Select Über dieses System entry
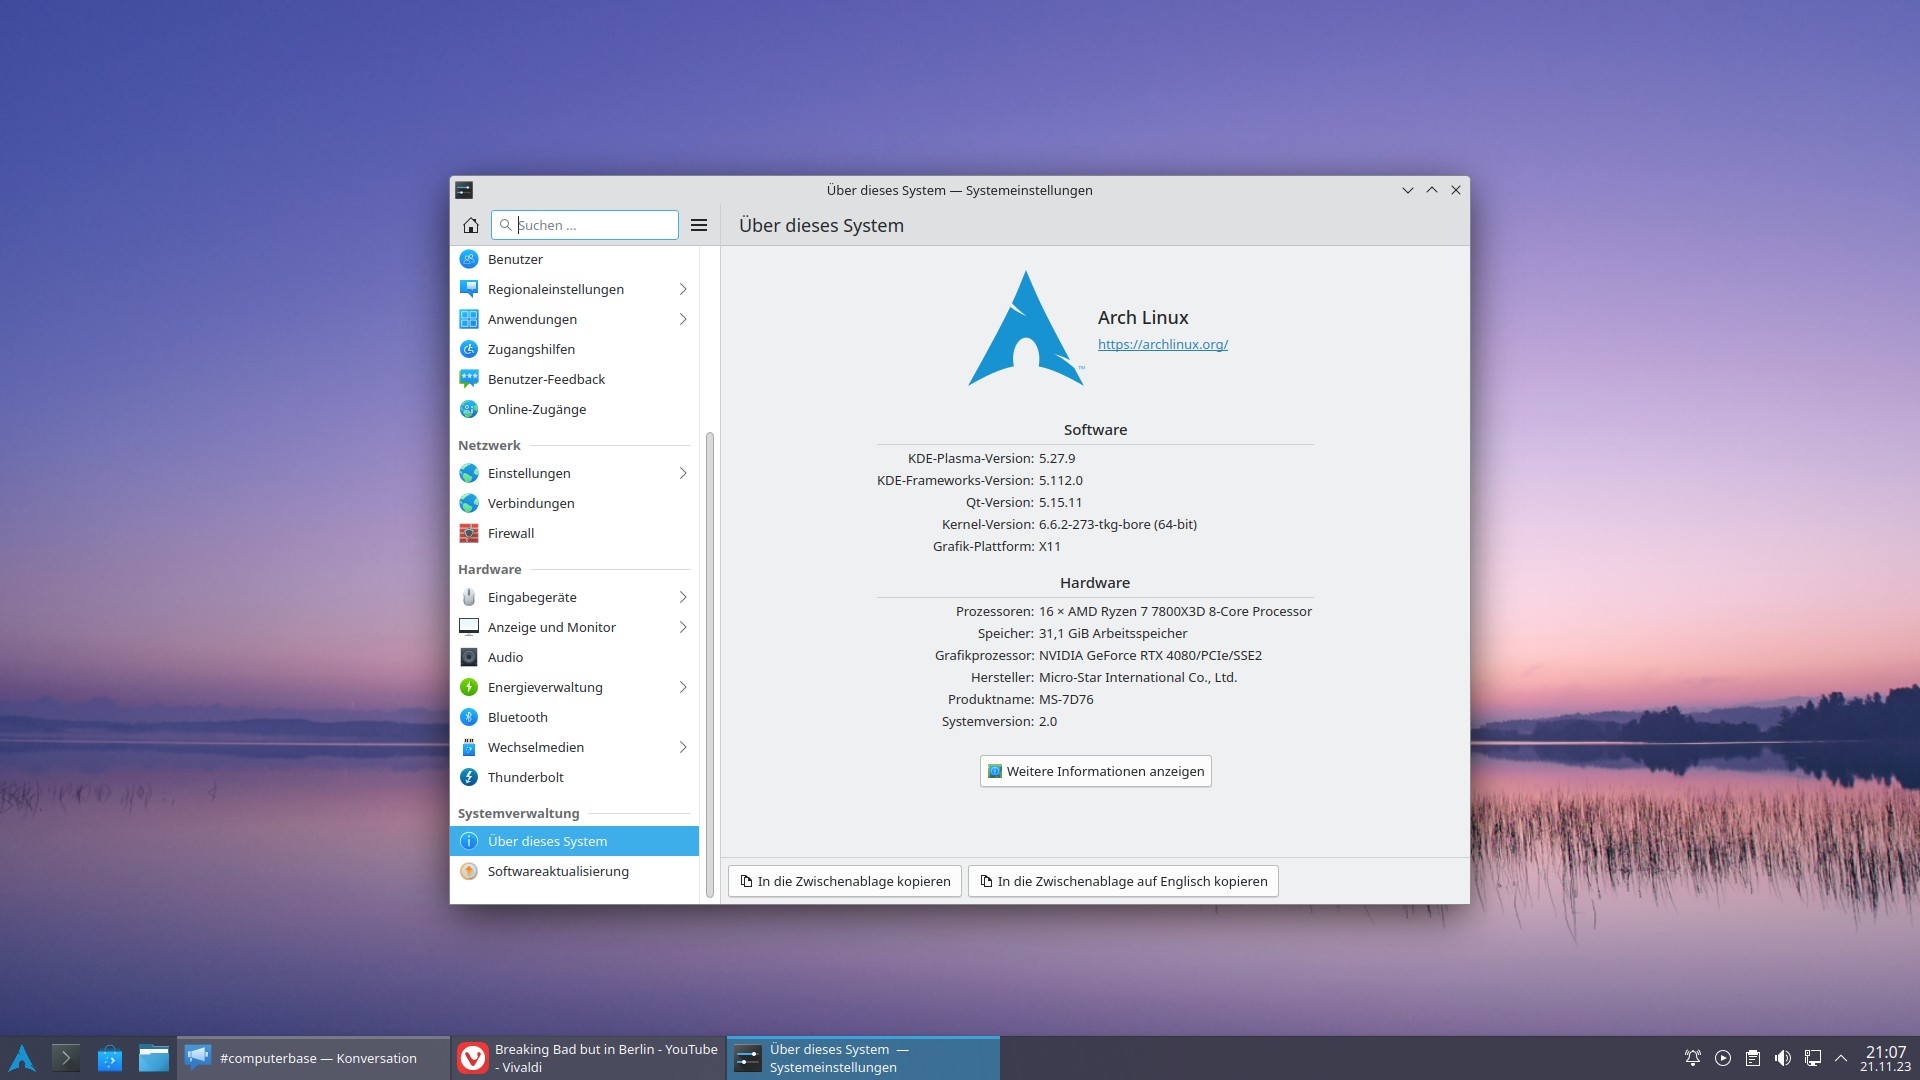Viewport: 1920px width, 1080px height. [574, 841]
